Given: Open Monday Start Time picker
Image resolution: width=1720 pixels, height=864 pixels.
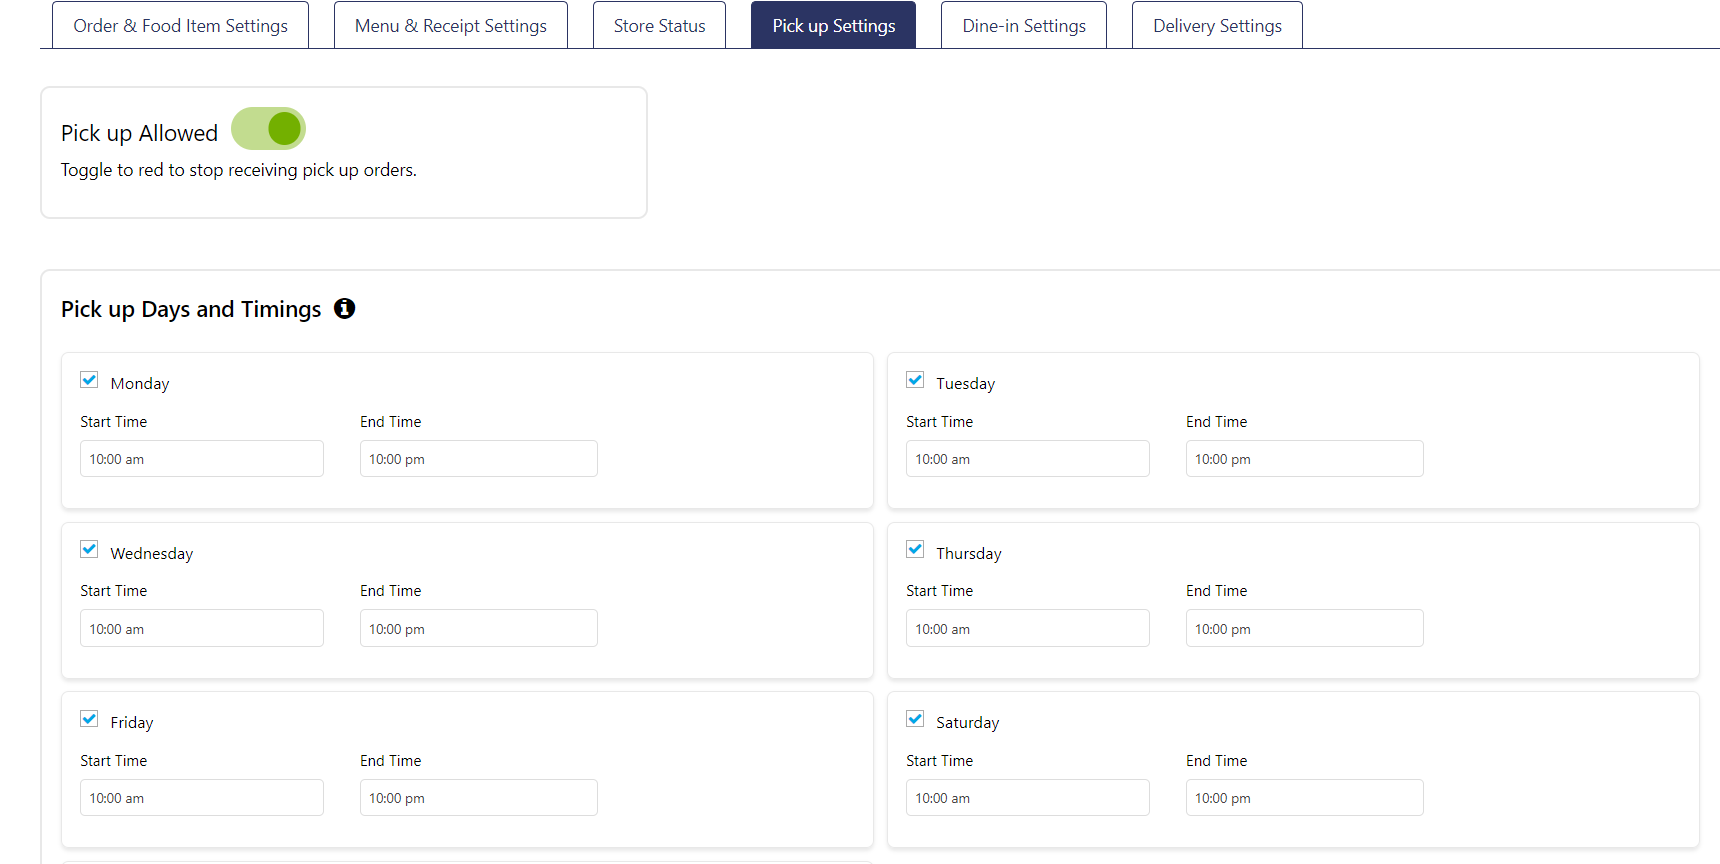Looking at the screenshot, I should (201, 459).
